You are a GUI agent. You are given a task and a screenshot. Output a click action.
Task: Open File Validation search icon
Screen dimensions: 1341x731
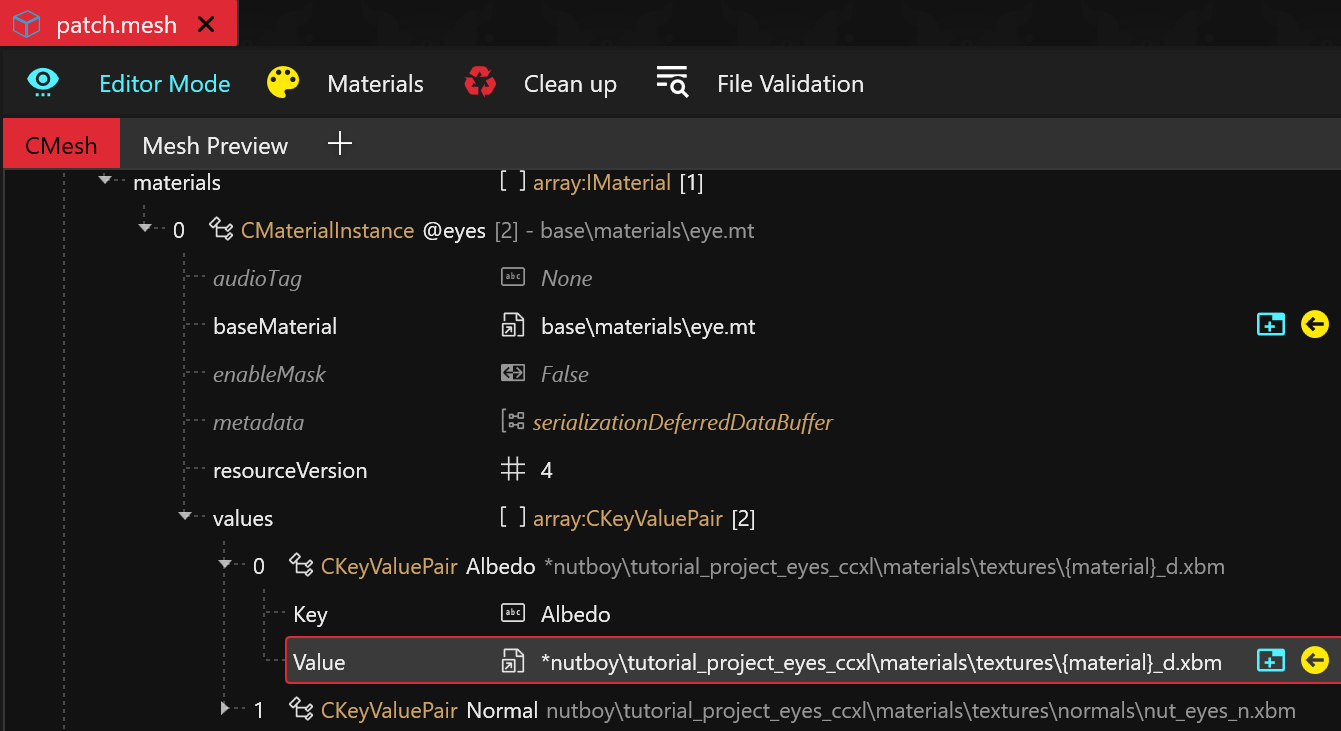pos(672,83)
